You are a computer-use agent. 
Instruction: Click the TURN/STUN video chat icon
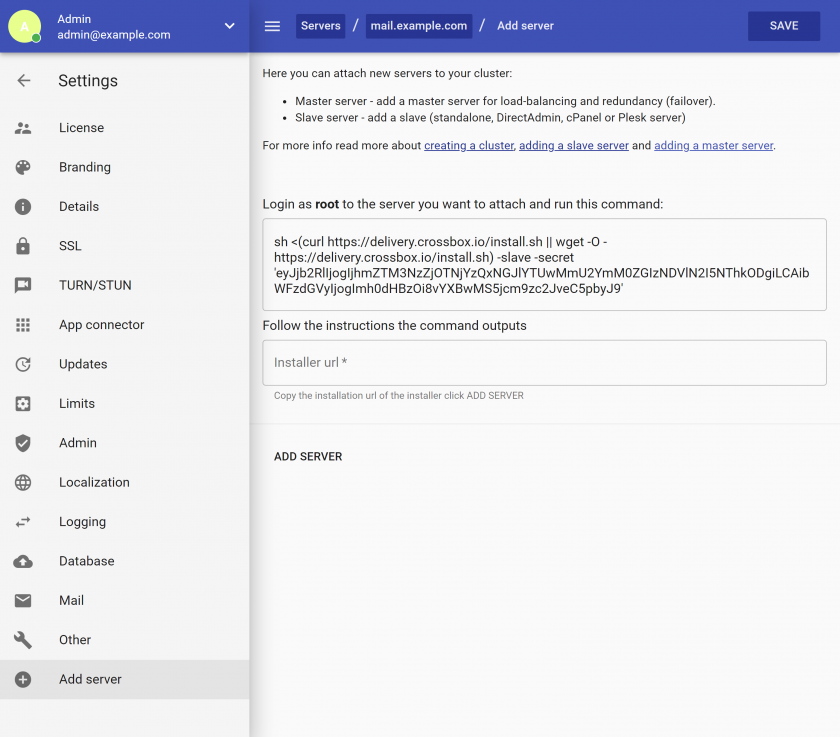[x=23, y=285]
